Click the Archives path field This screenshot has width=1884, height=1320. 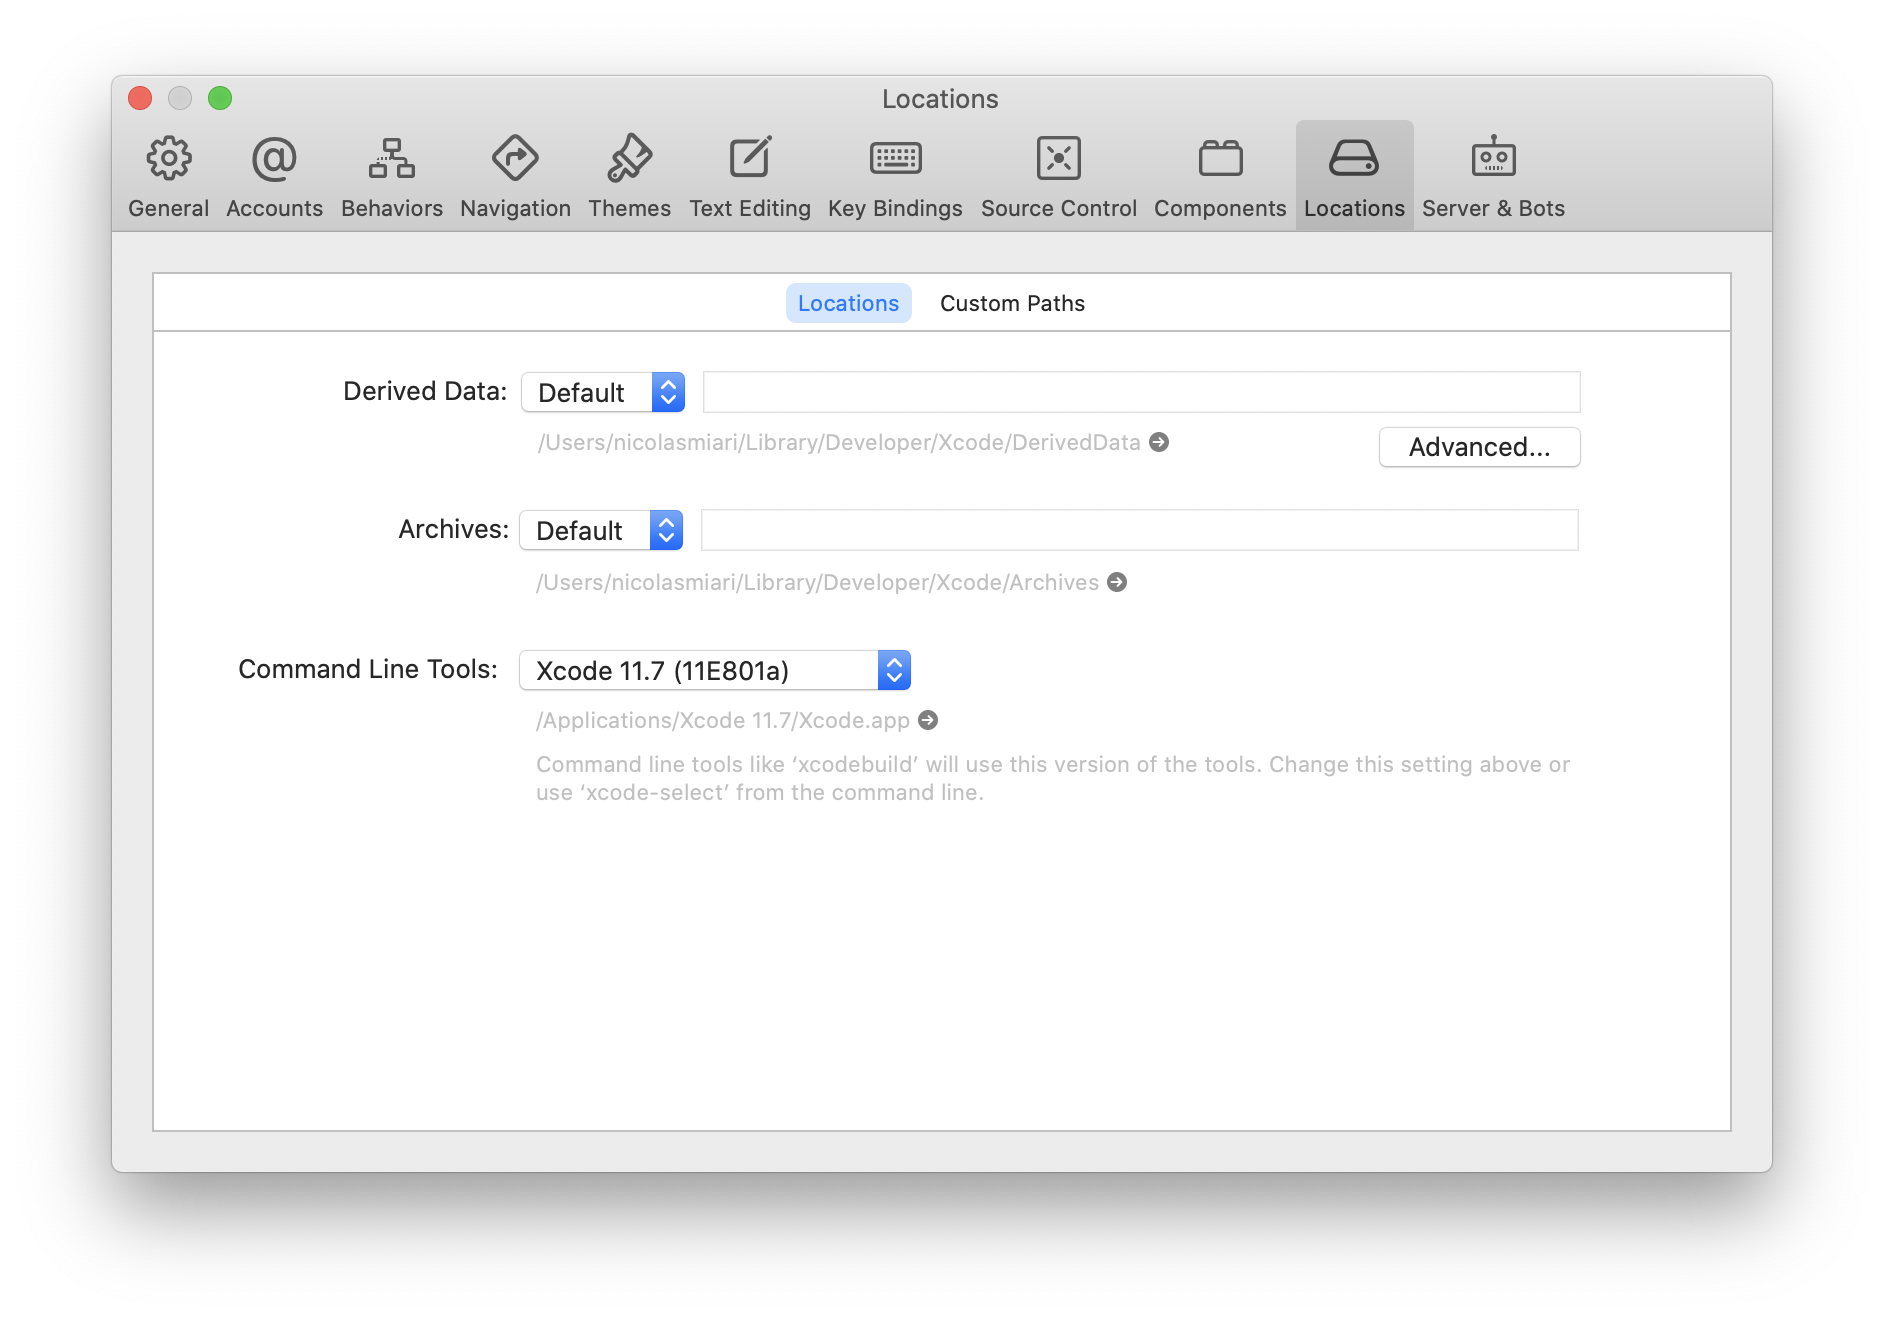(x=1139, y=530)
